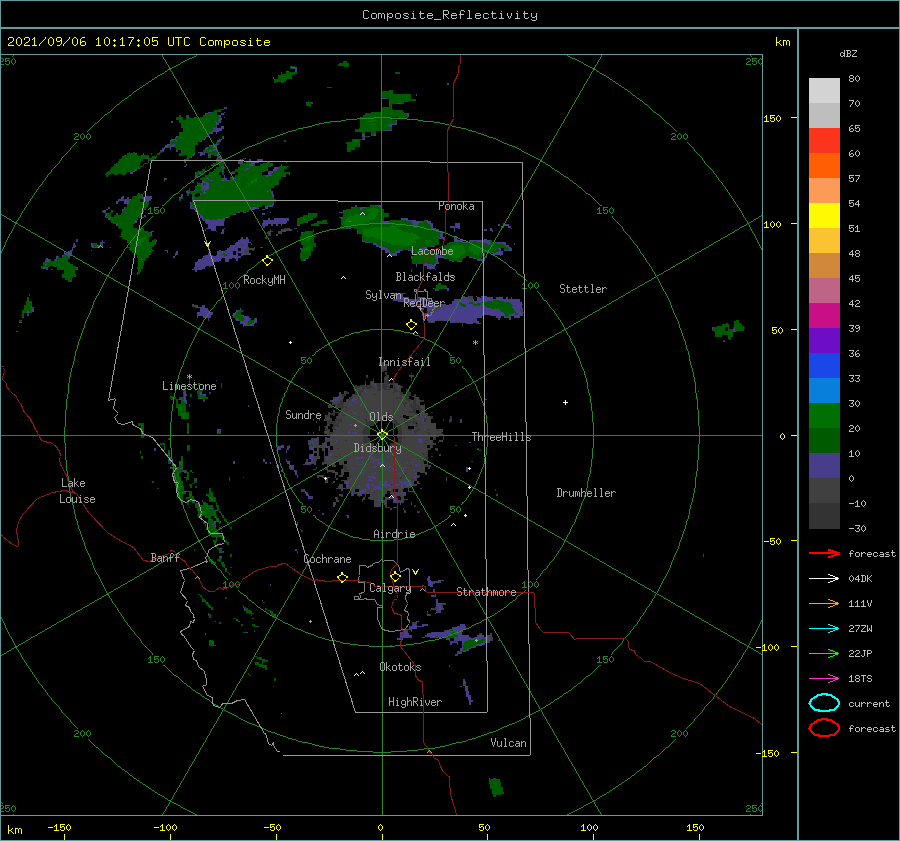The height and width of the screenshot is (841, 900).
Task: Click the Innisfail town label
Action: click(404, 362)
